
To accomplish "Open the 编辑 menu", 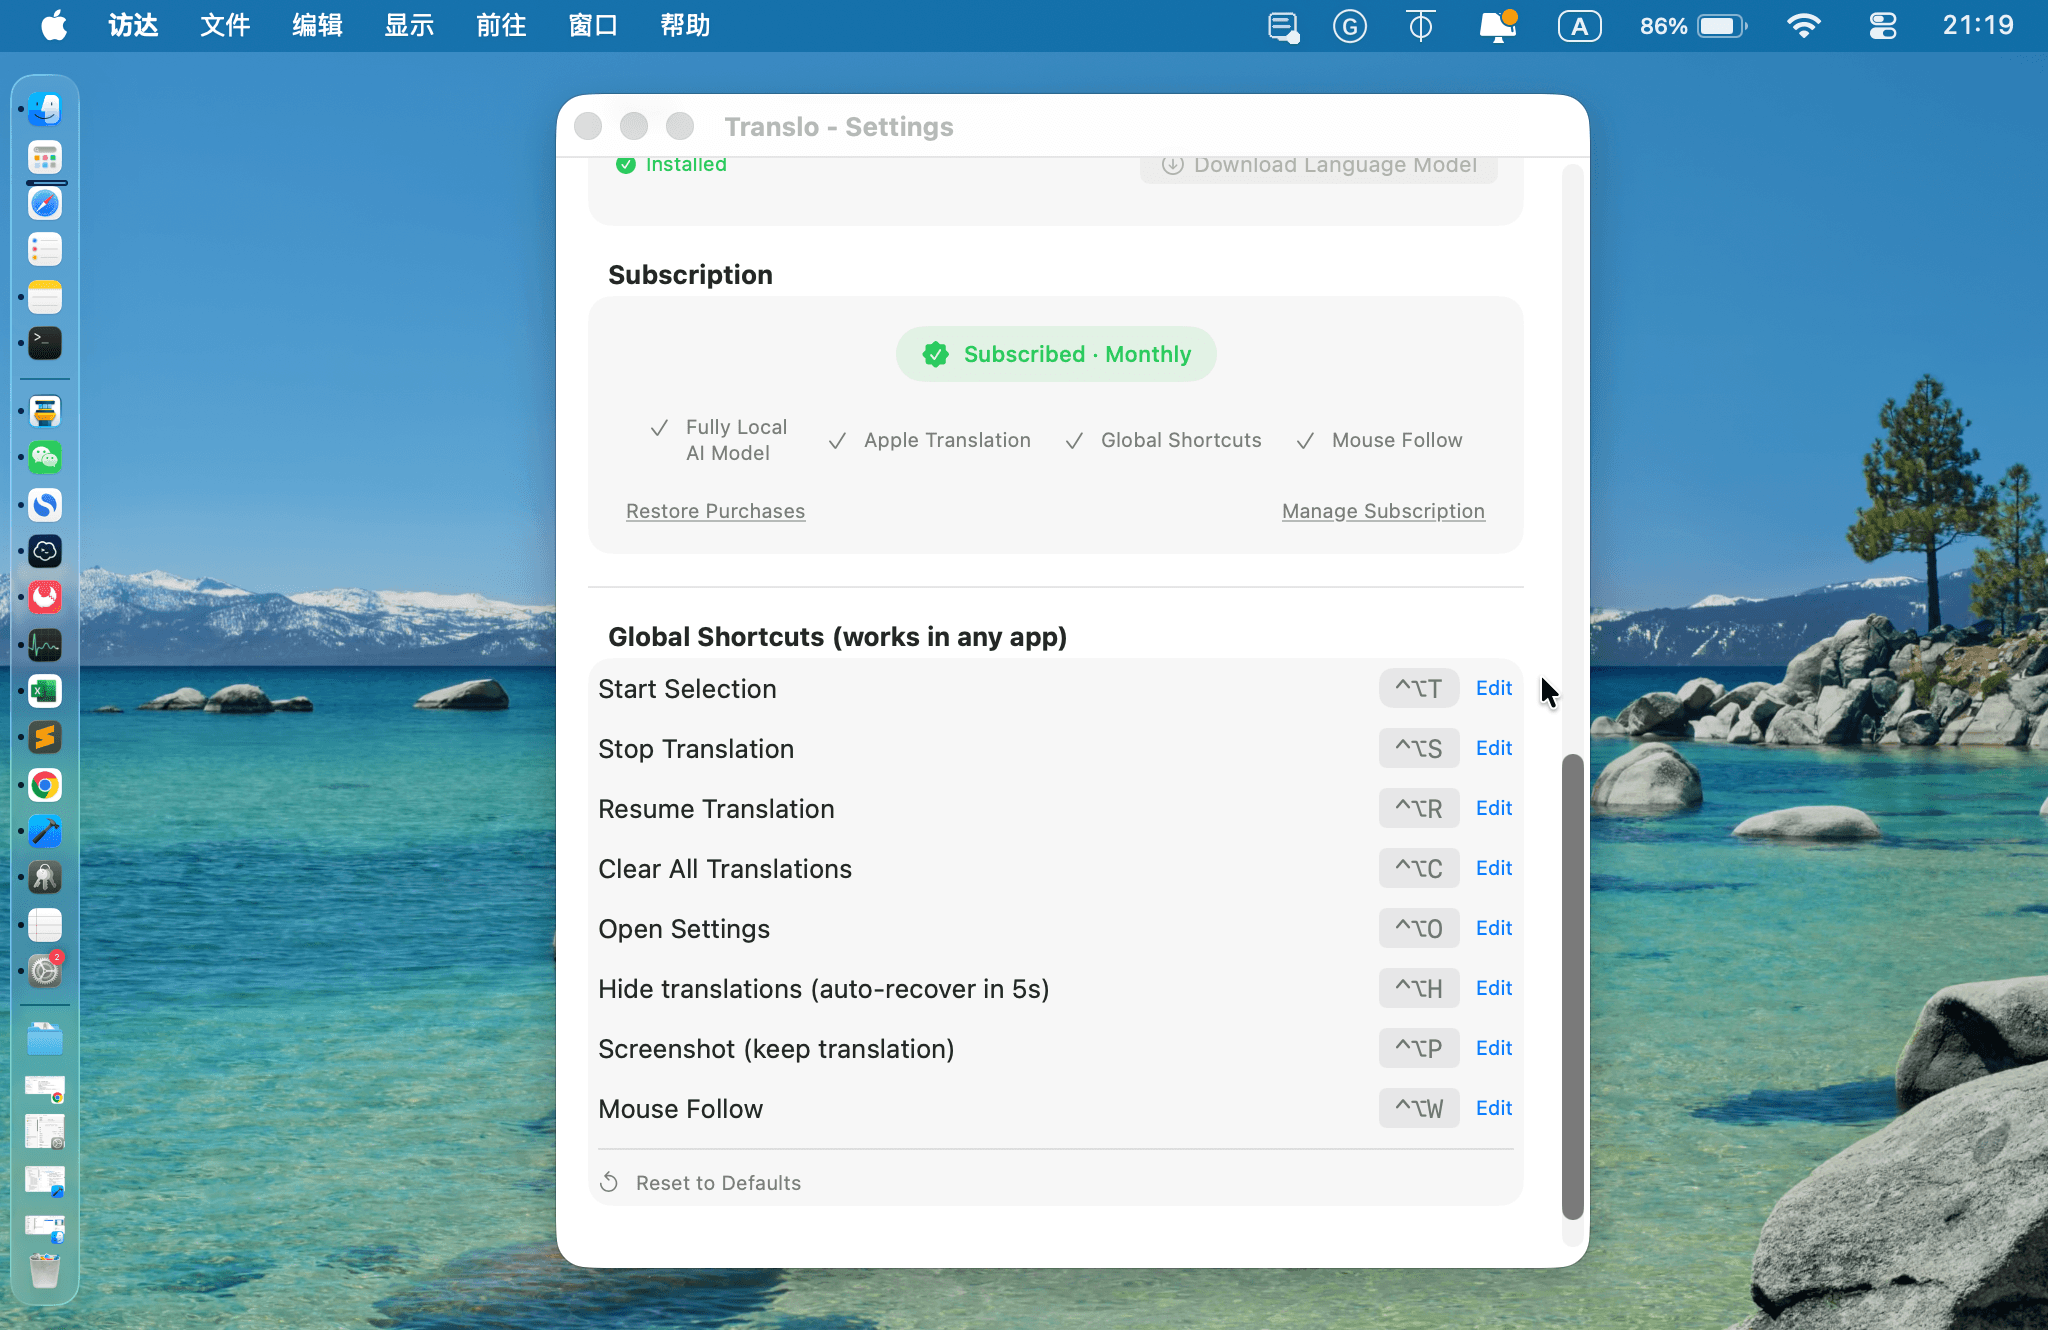I will click(317, 26).
